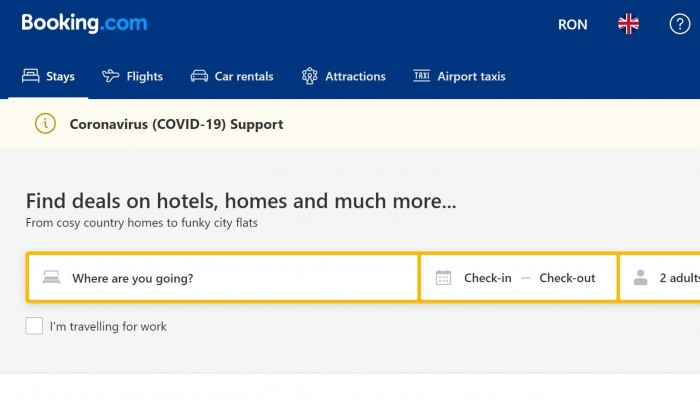700x402 pixels.
Task: Click the COVID-19 info circle icon
Action: (46, 124)
